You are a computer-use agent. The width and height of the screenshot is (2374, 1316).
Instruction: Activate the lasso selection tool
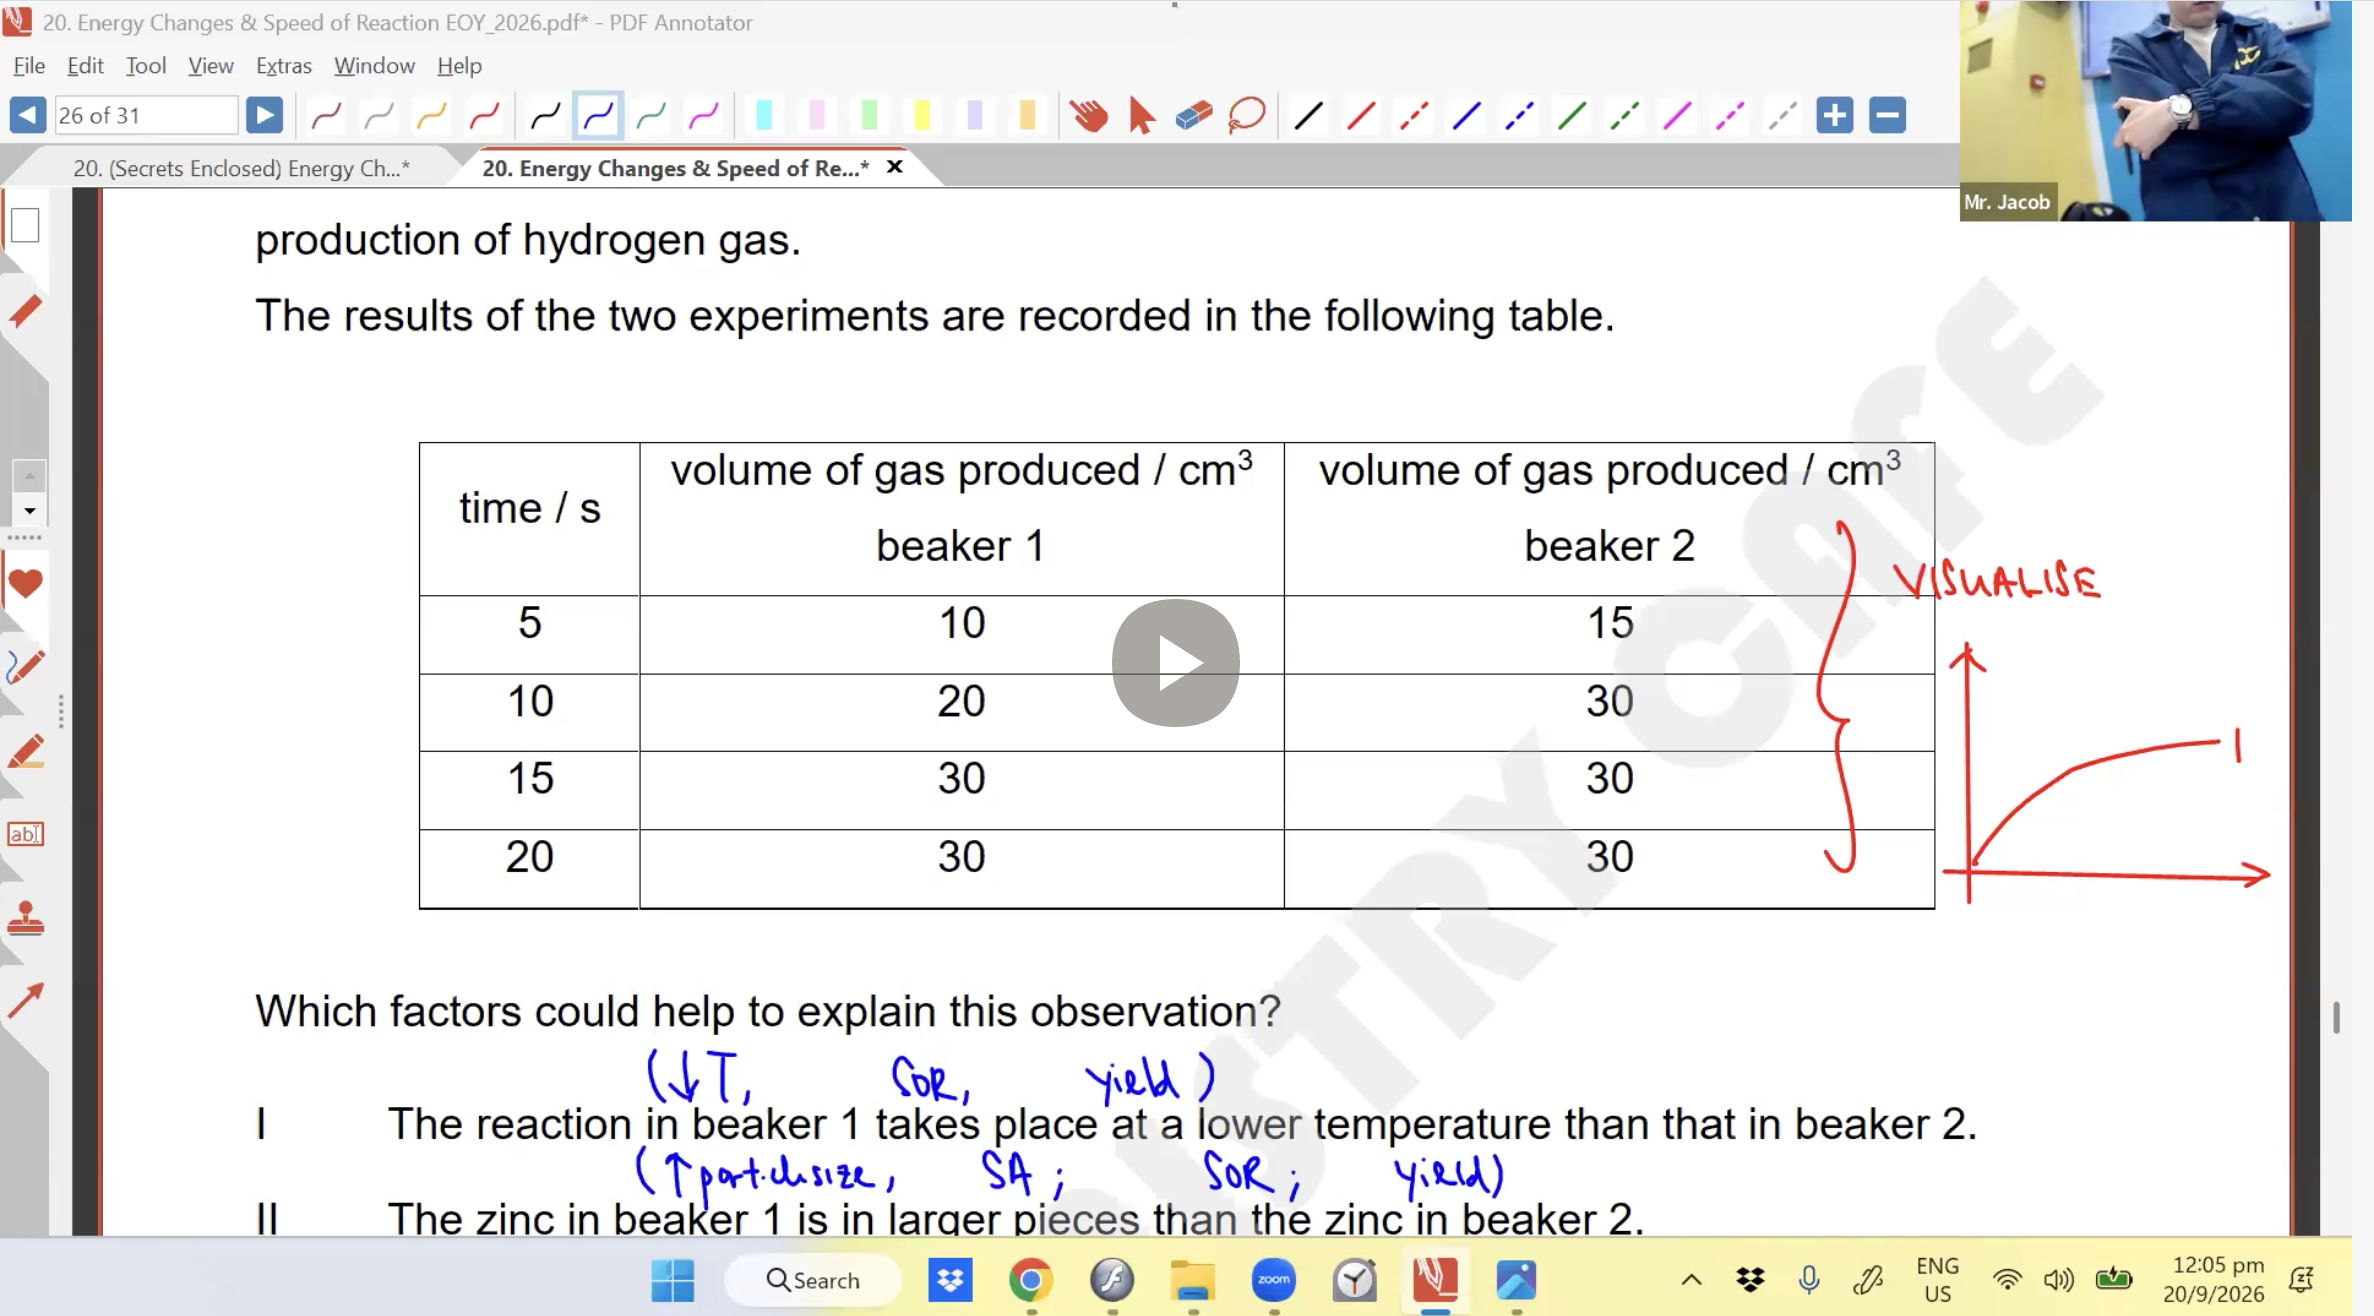[x=1247, y=116]
